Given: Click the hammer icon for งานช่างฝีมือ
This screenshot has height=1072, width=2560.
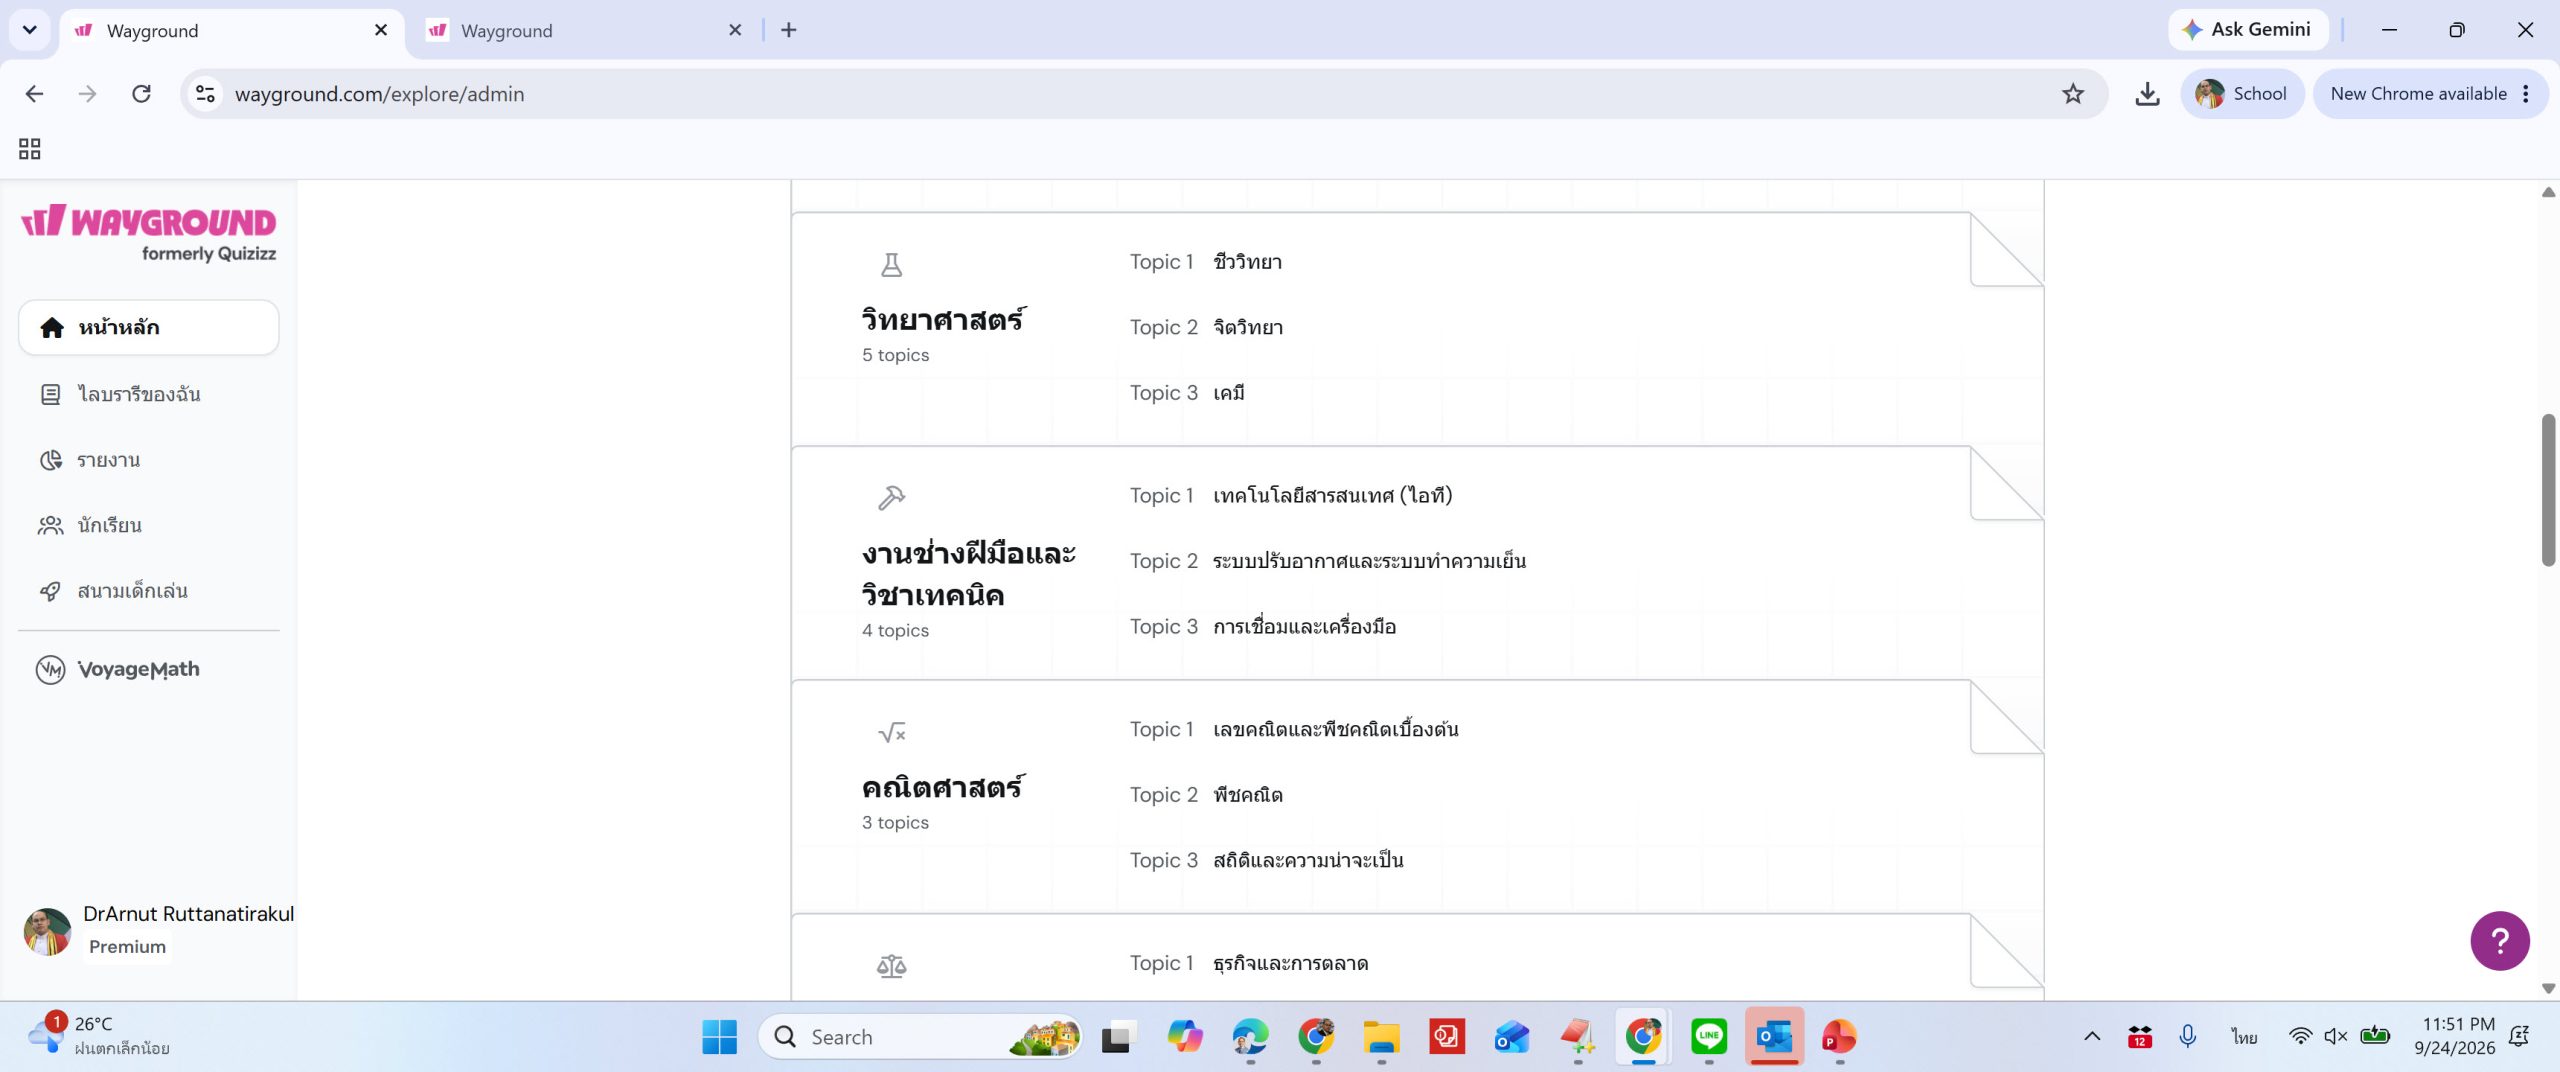Looking at the screenshot, I should click(891, 498).
